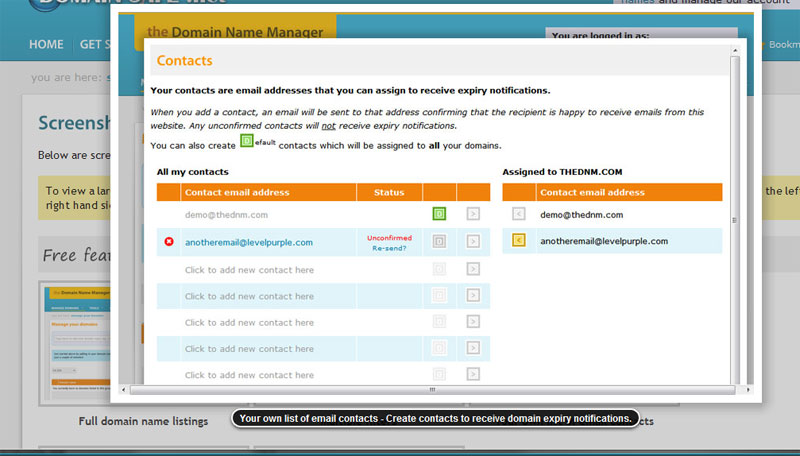This screenshot has height=456, width=800.
Task: Click first "Click to add new contact here" field
Action: point(249,270)
